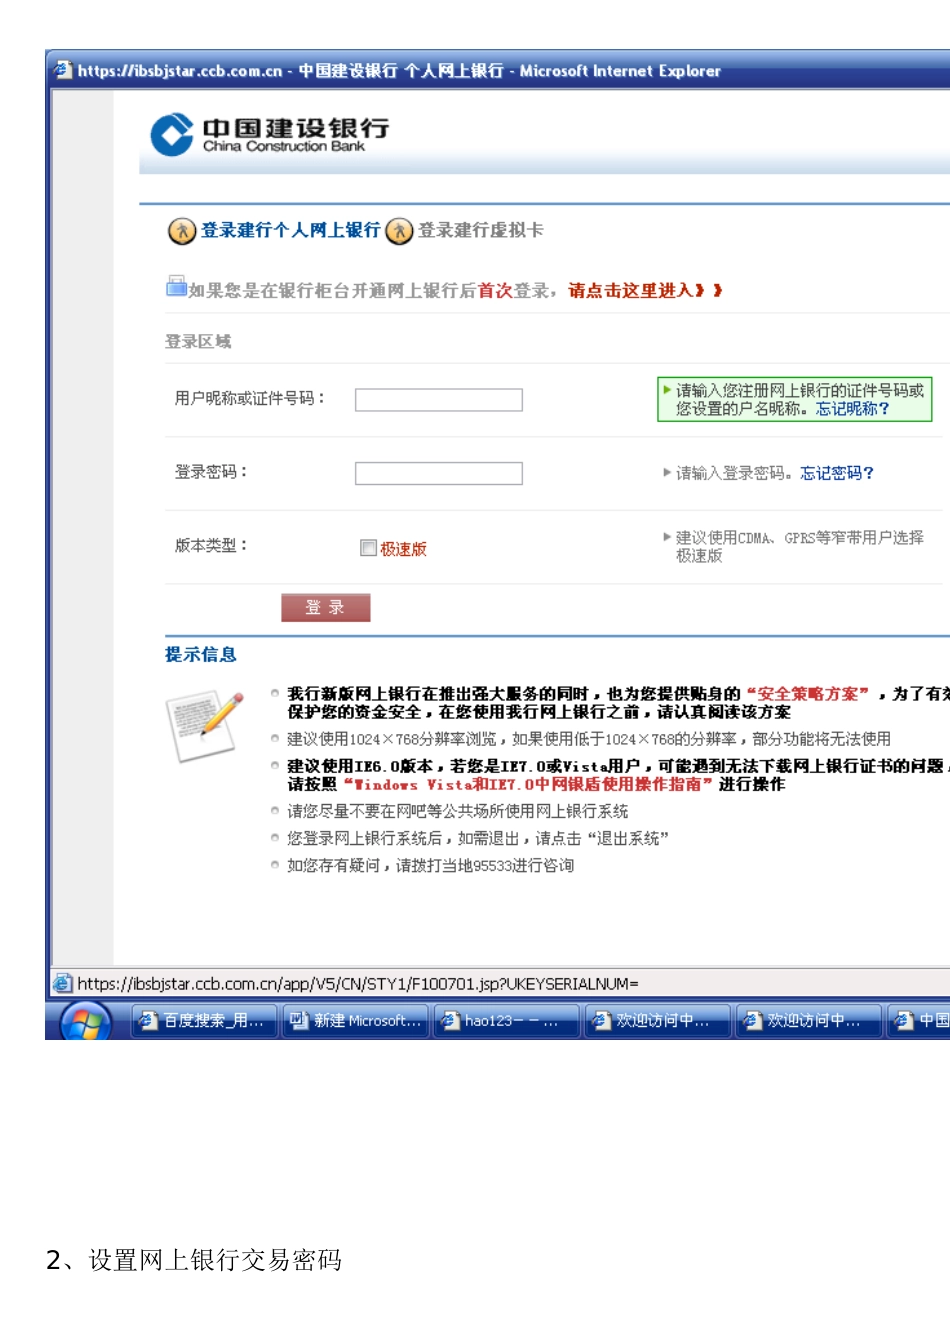Image resolution: width=950 pixels, height=1344 pixels.
Task: Click the 版本类型 label
Action: [x=211, y=545]
